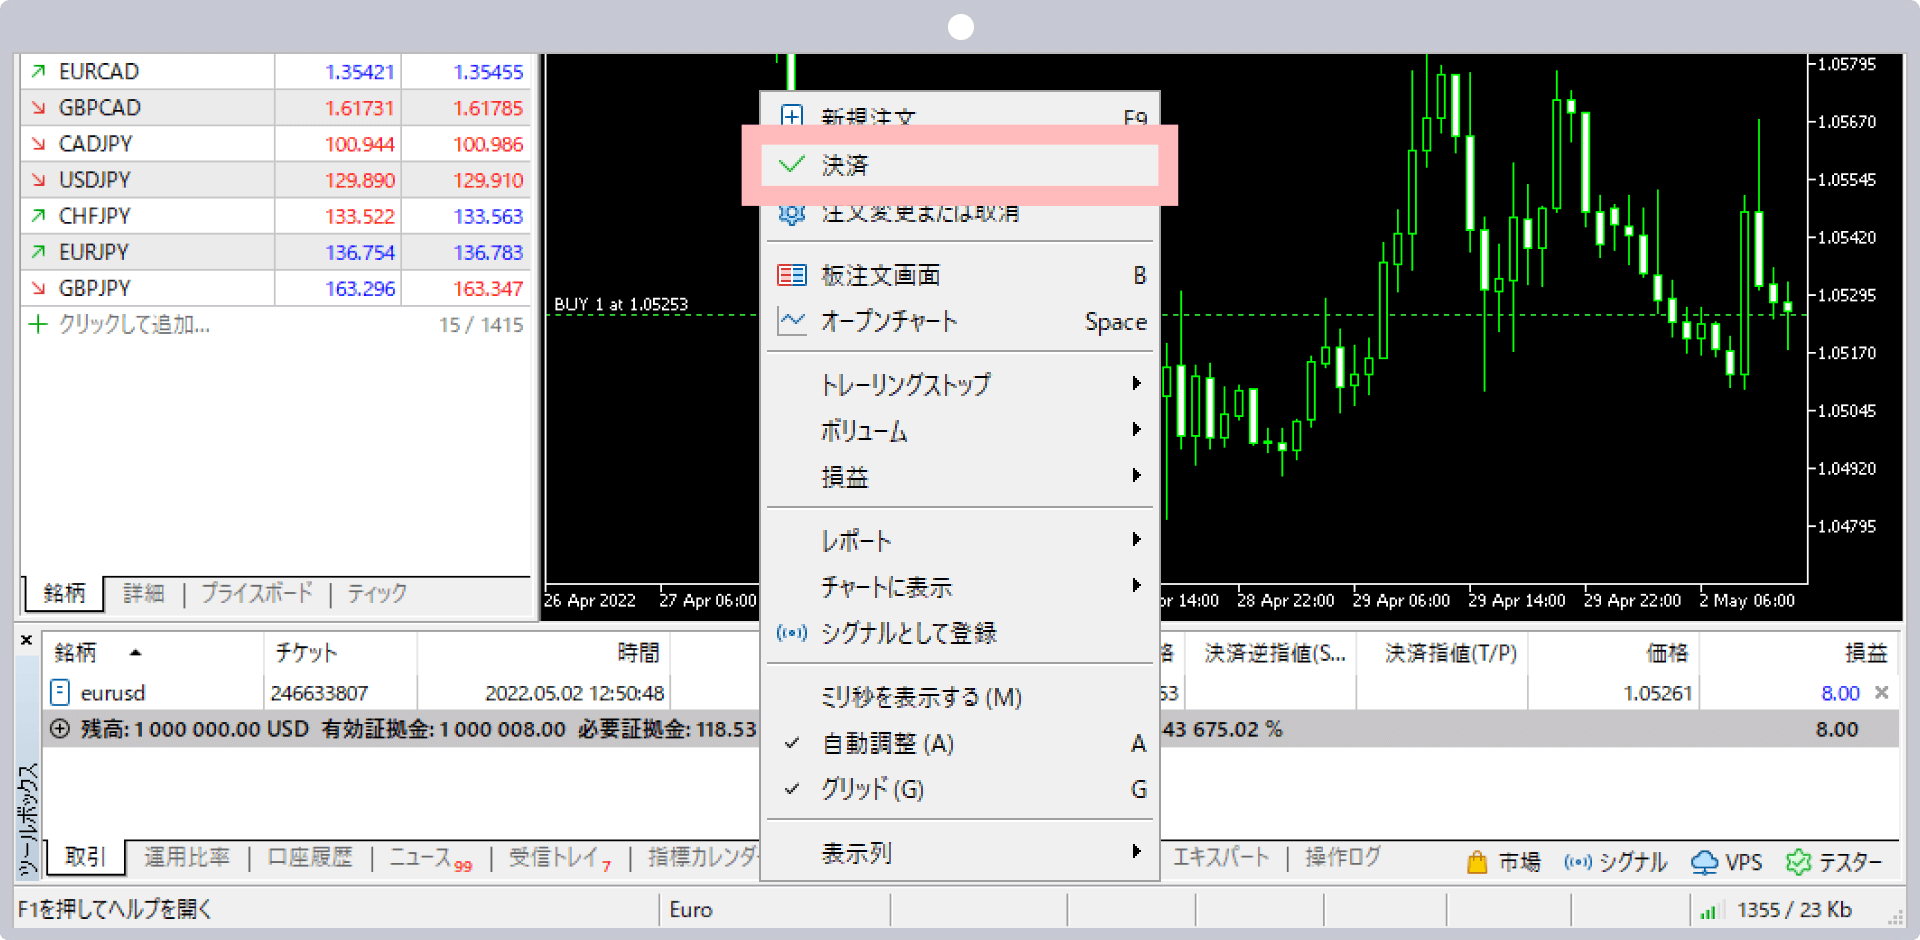Open the 取引 tab
This screenshot has width=1920, height=940.
click(x=85, y=857)
